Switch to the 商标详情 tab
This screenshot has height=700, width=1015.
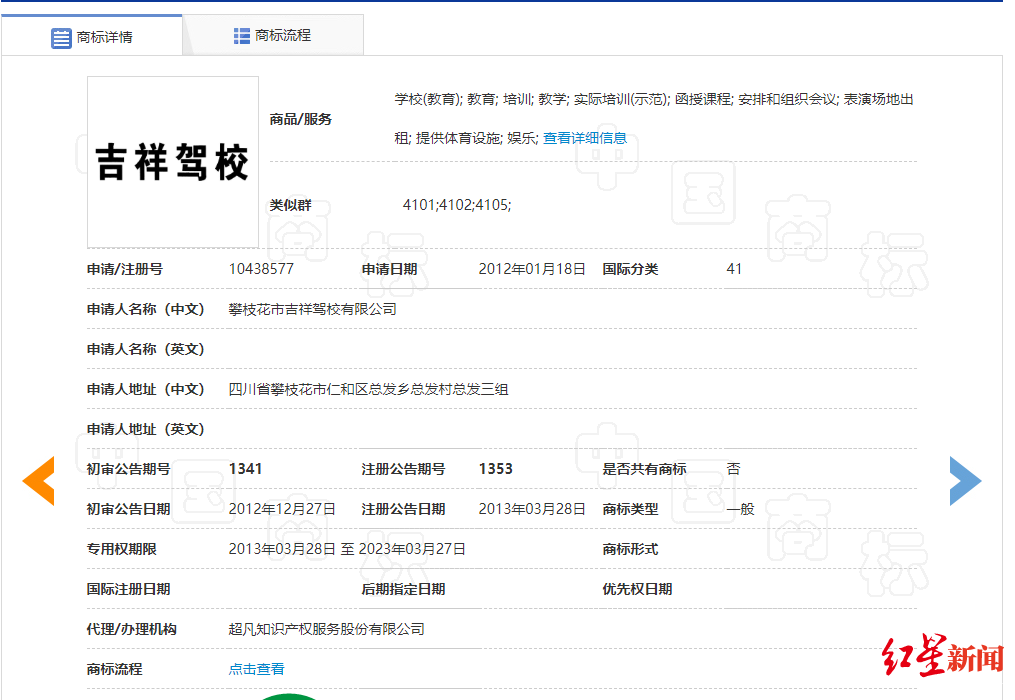coord(92,36)
